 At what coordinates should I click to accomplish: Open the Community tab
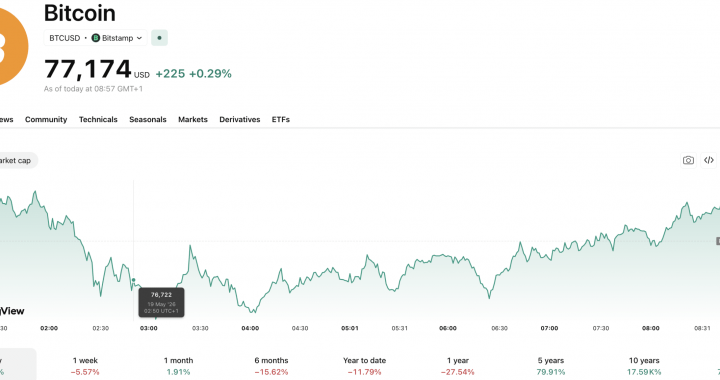point(46,119)
